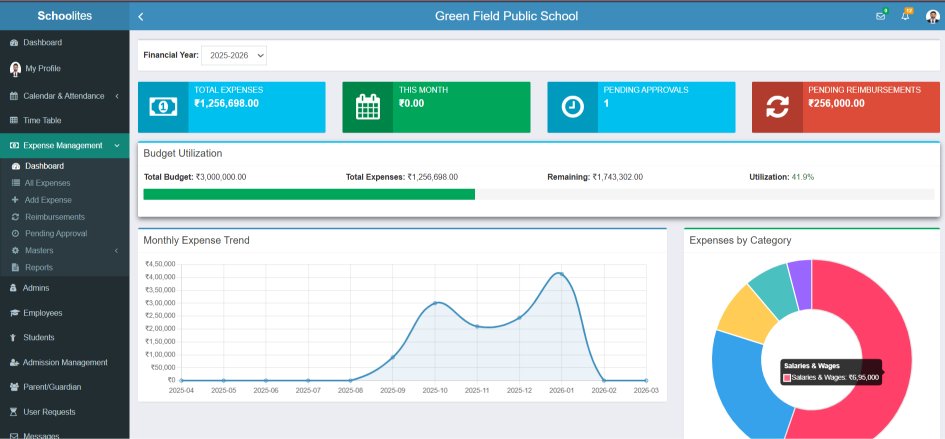Click the calendar icon on This Month card

click(368, 107)
